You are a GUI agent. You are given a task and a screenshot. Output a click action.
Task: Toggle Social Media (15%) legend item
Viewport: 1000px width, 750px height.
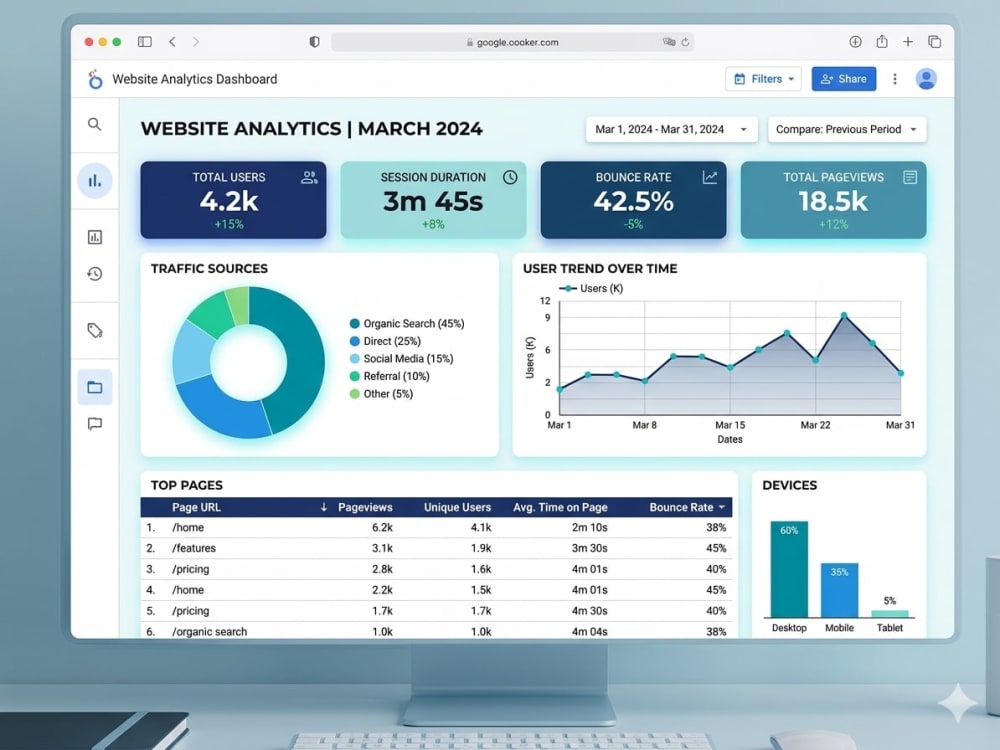[x=402, y=358]
